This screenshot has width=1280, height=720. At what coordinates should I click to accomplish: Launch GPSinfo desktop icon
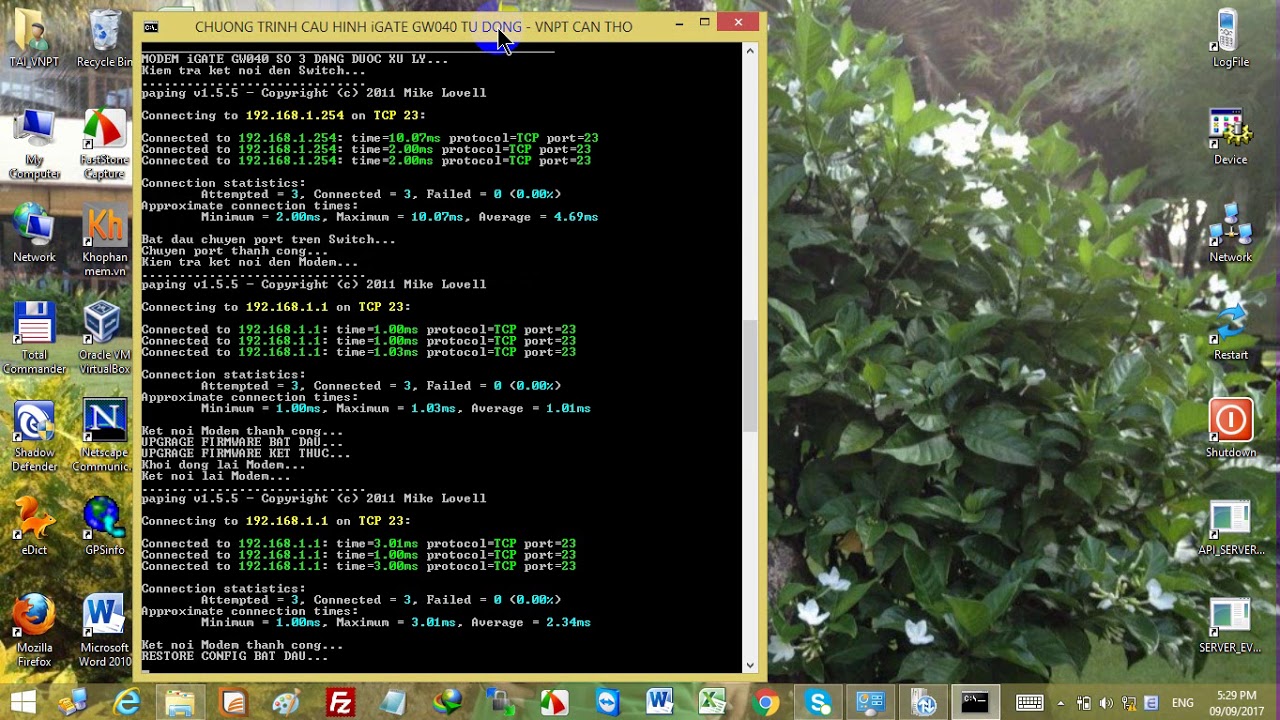(x=104, y=527)
